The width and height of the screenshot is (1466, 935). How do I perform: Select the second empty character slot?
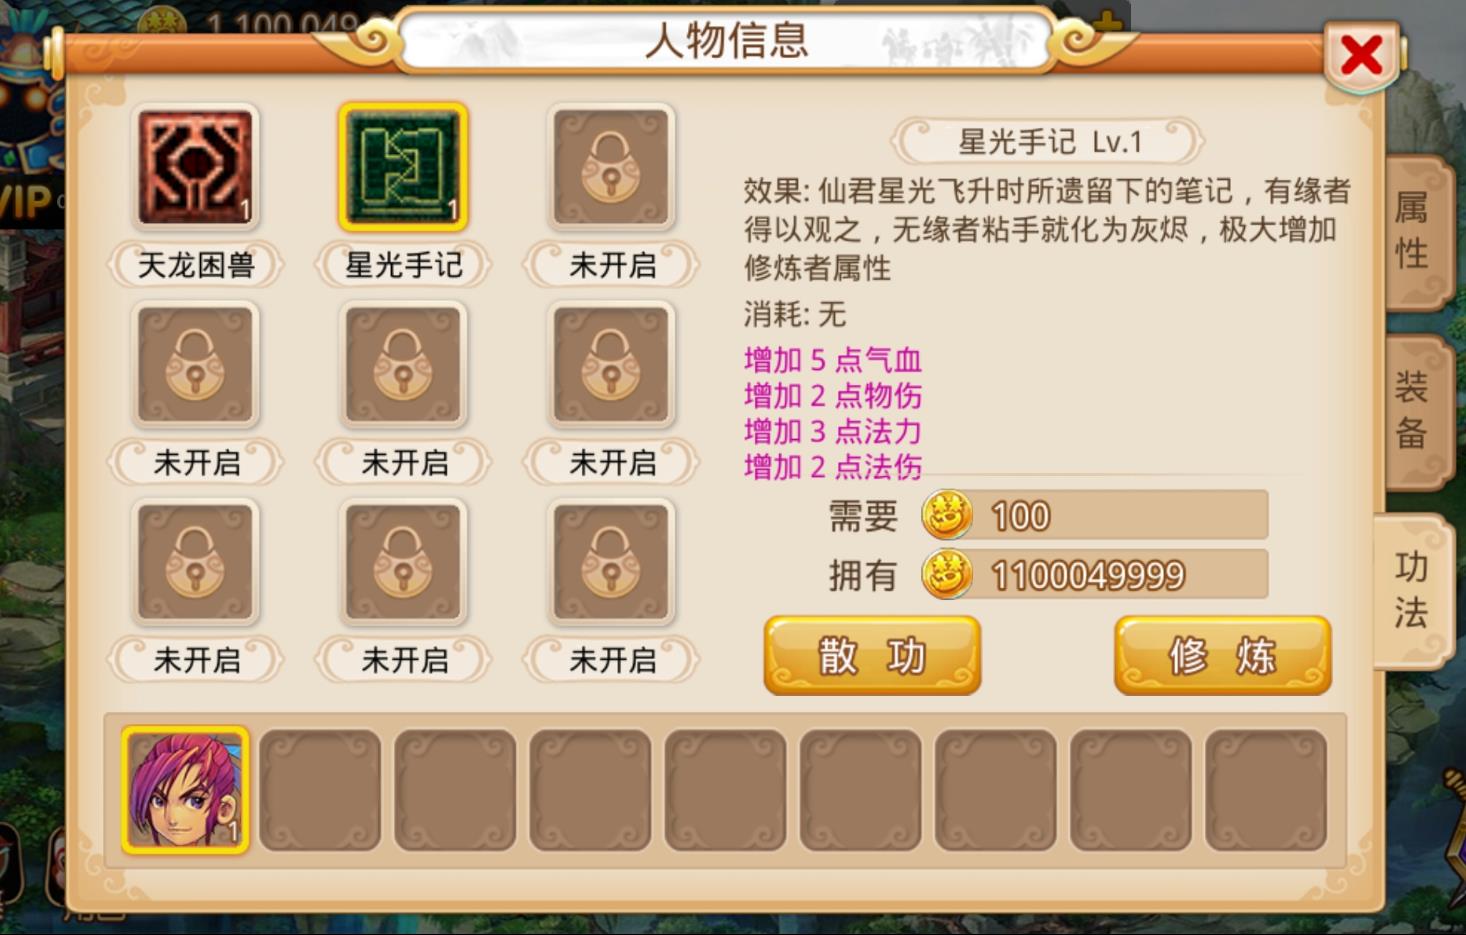455,790
